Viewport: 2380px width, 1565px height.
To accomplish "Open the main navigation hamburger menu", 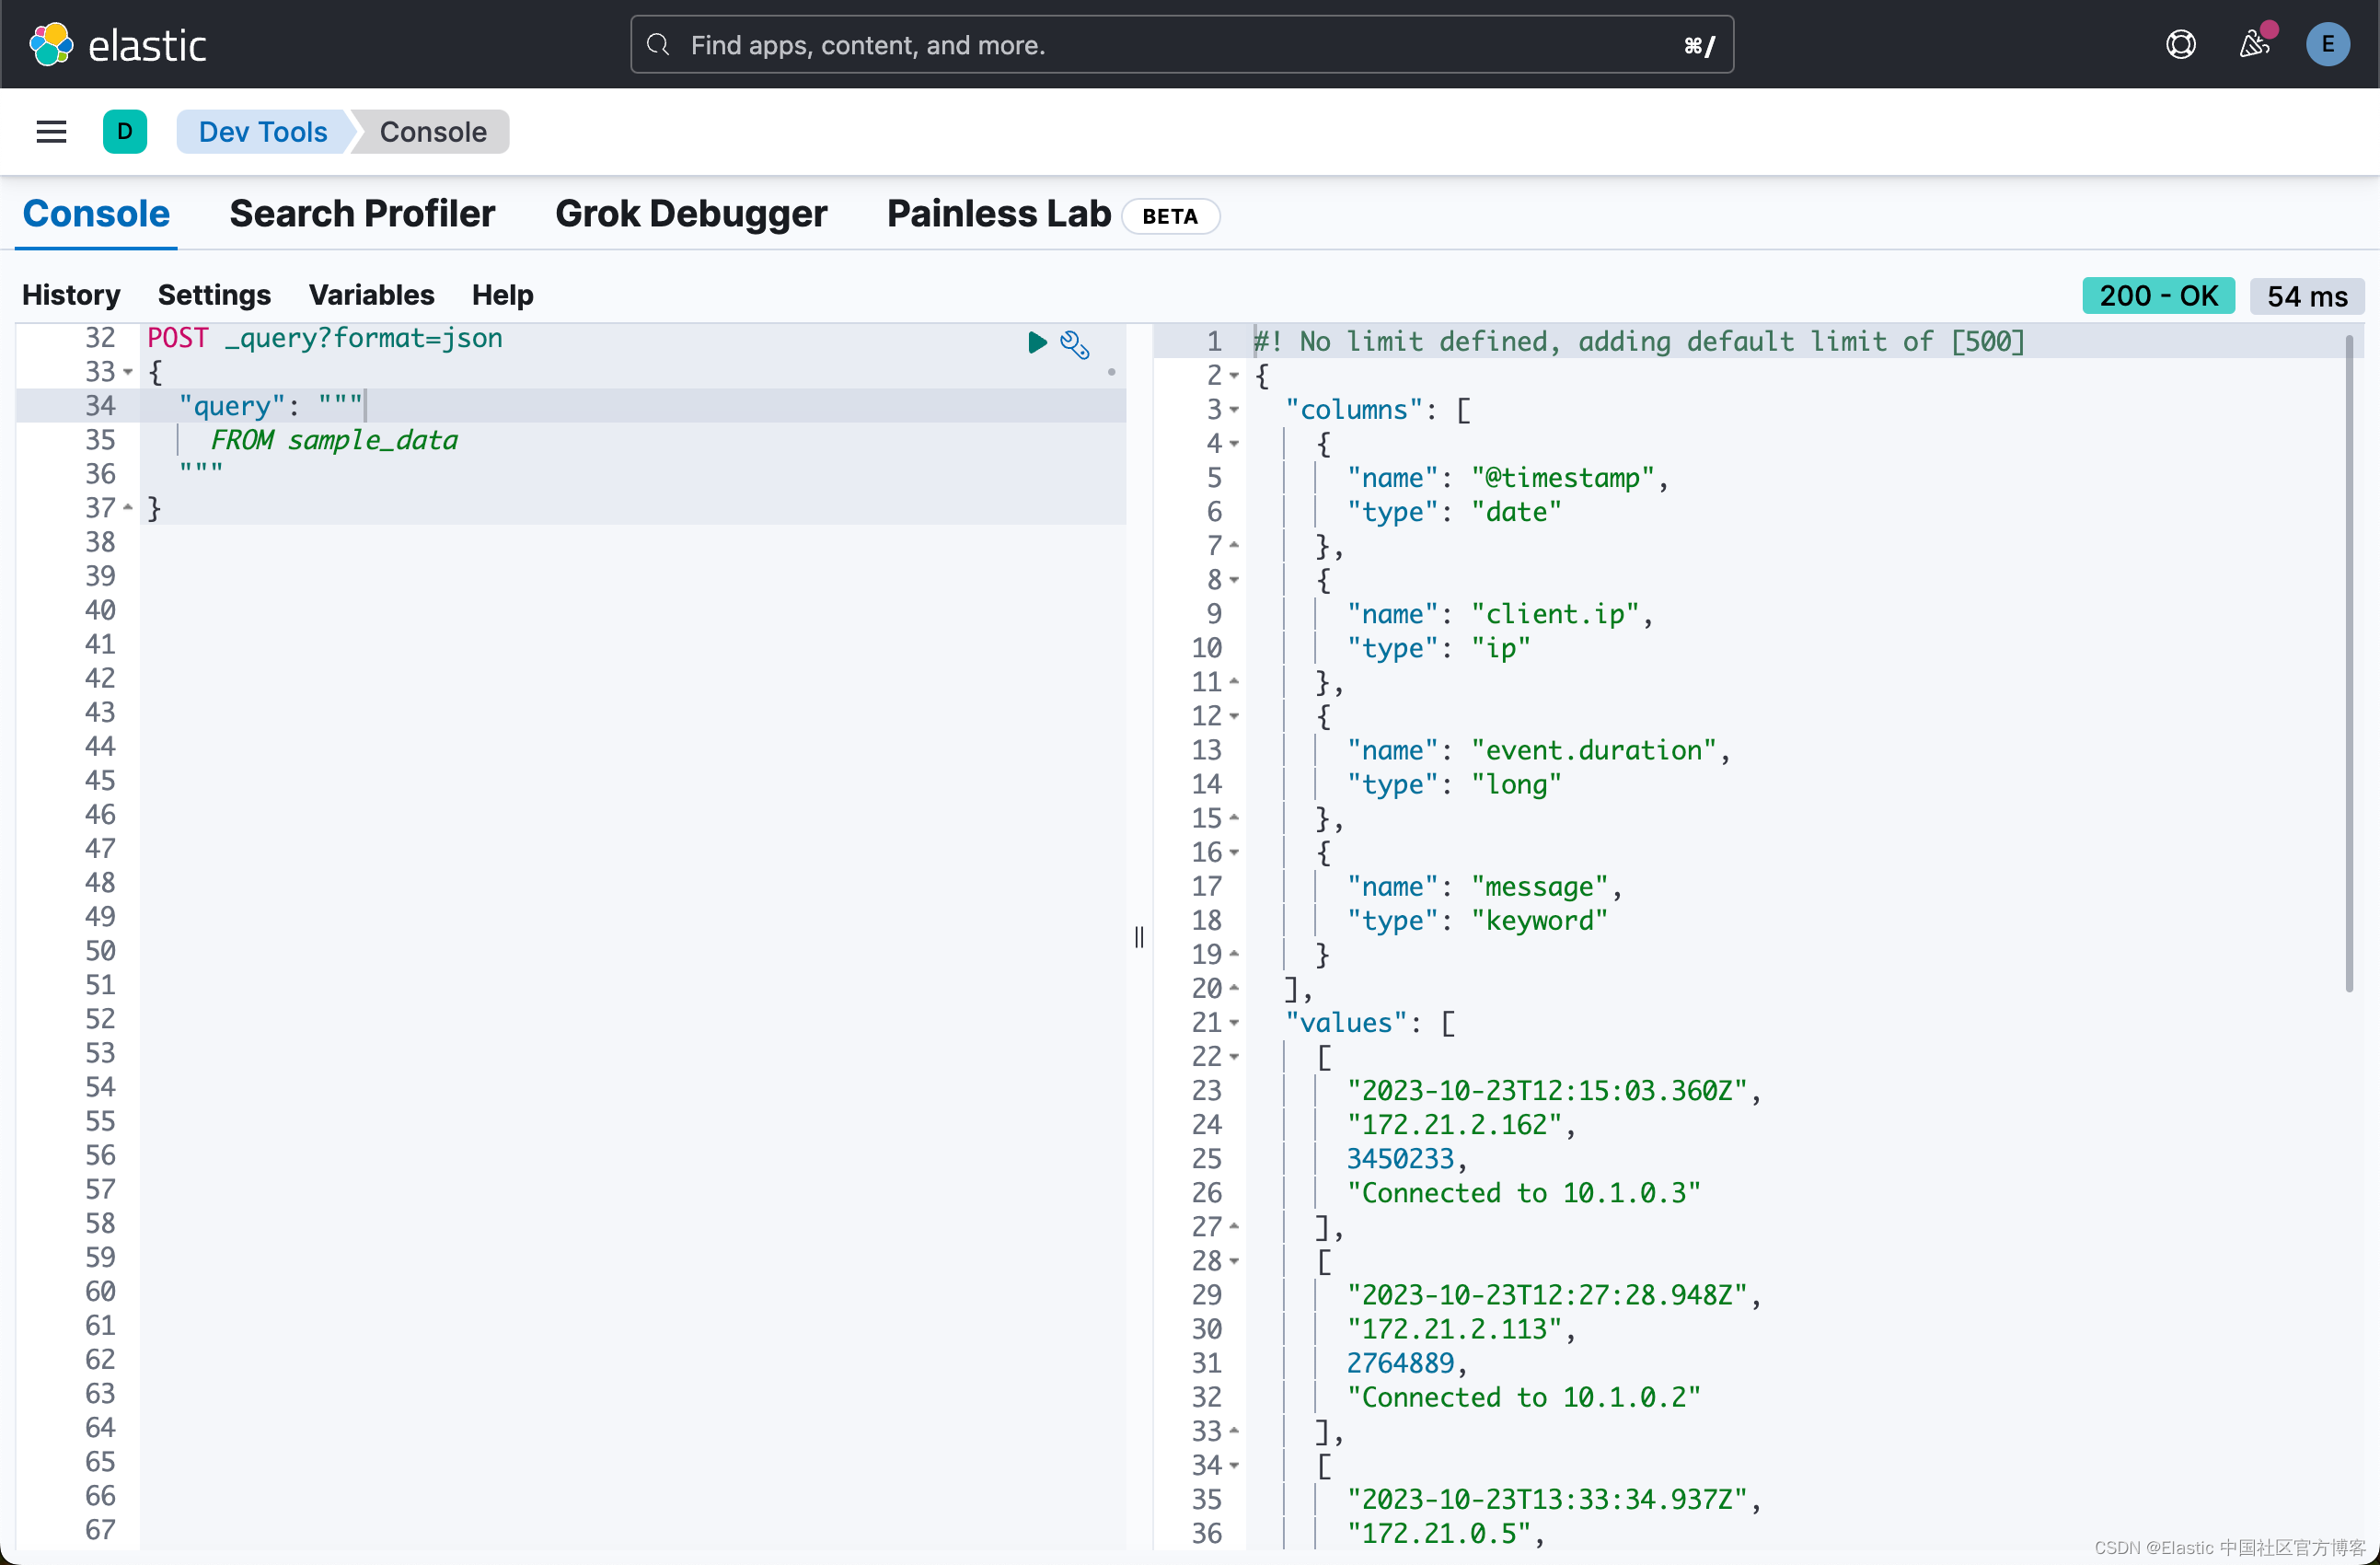I will point(50,131).
